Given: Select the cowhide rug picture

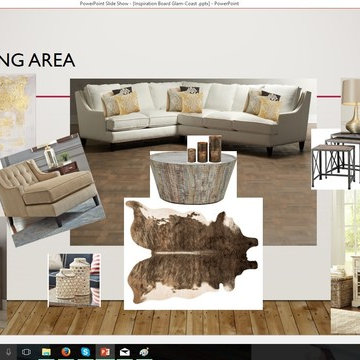Looking at the screenshot, I should (193, 254).
